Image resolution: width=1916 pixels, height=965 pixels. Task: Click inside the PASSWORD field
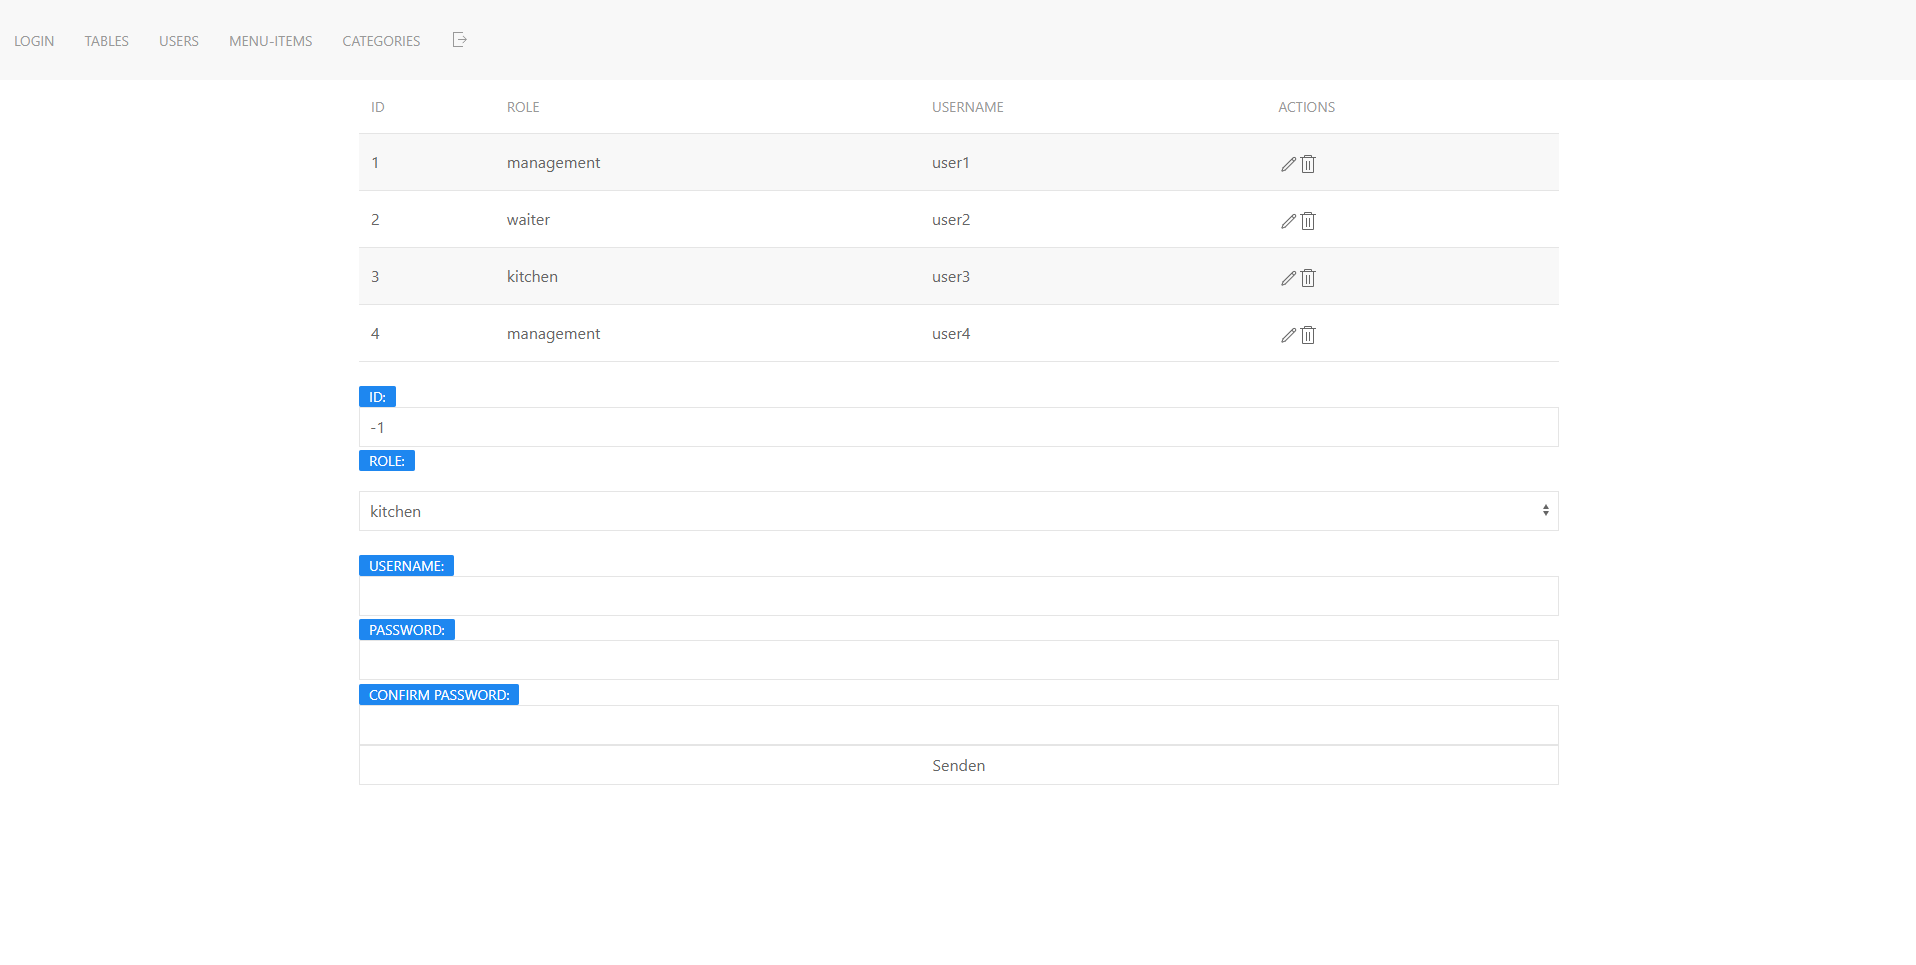pos(957,660)
